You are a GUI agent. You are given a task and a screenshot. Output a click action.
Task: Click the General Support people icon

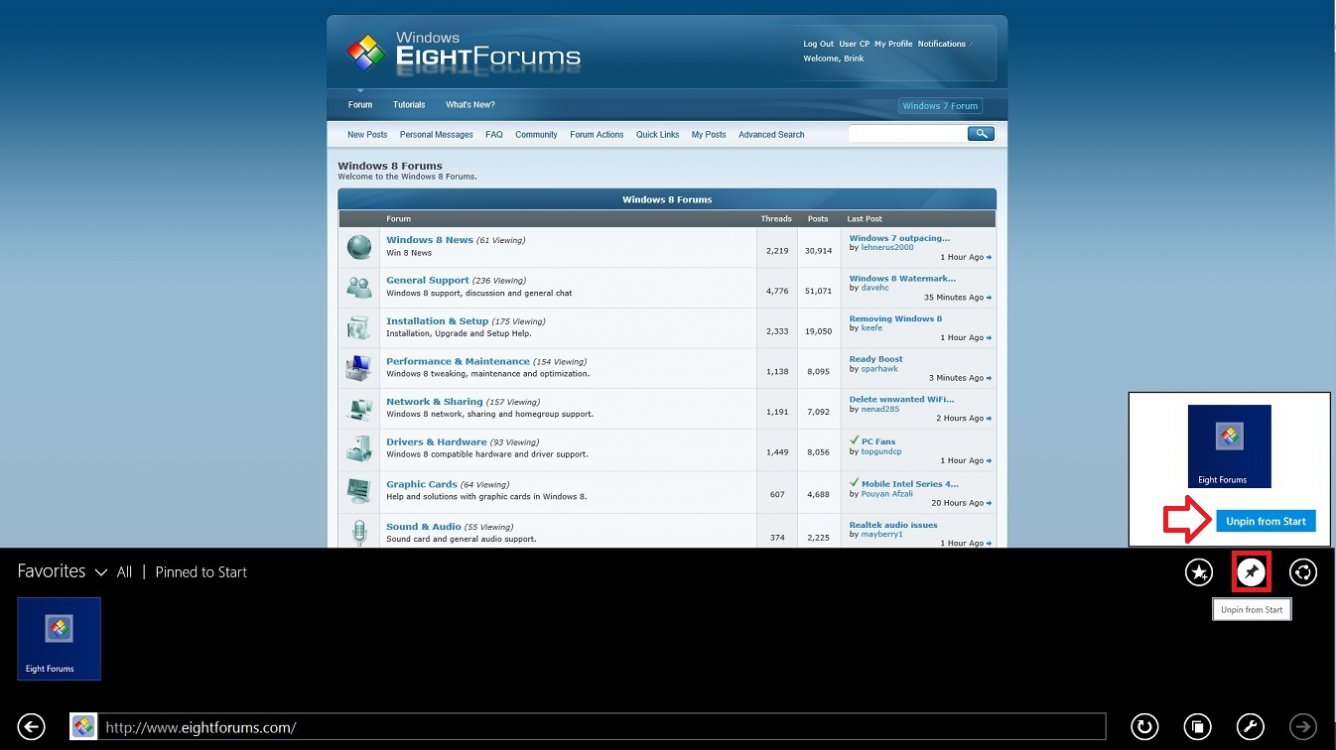[359, 287]
